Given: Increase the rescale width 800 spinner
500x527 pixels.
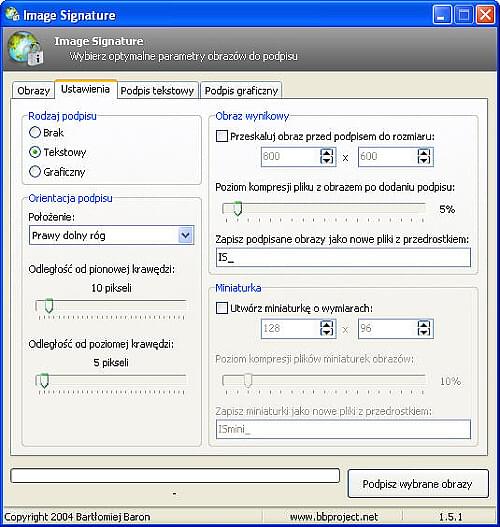Looking at the screenshot, I should coord(327,153).
